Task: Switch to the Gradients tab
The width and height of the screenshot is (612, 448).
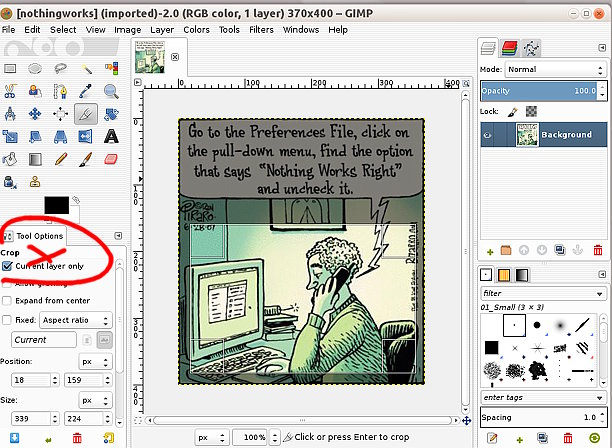Action: click(x=522, y=275)
